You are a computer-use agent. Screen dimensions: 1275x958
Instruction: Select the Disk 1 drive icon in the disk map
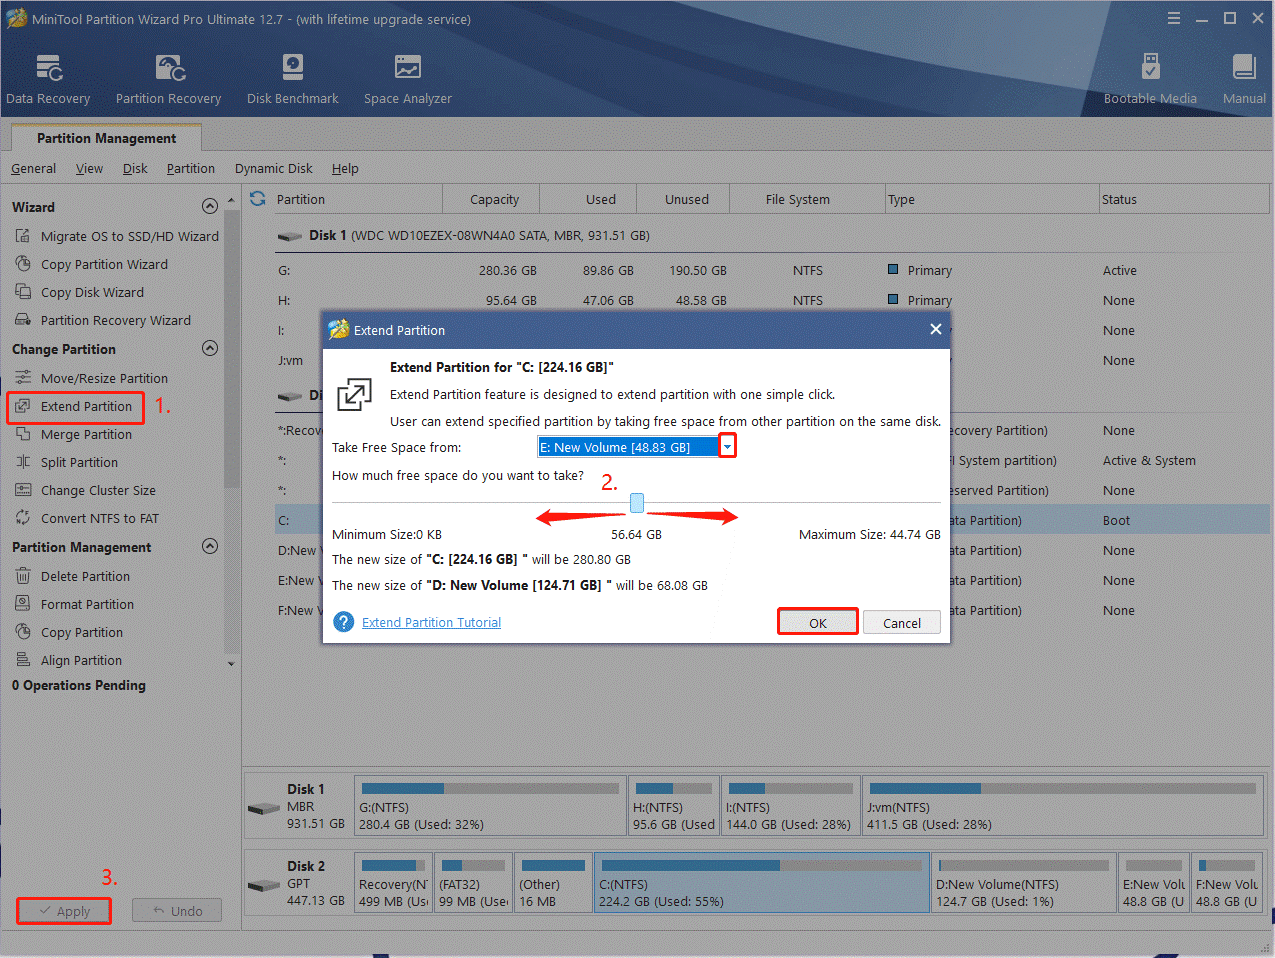point(264,807)
